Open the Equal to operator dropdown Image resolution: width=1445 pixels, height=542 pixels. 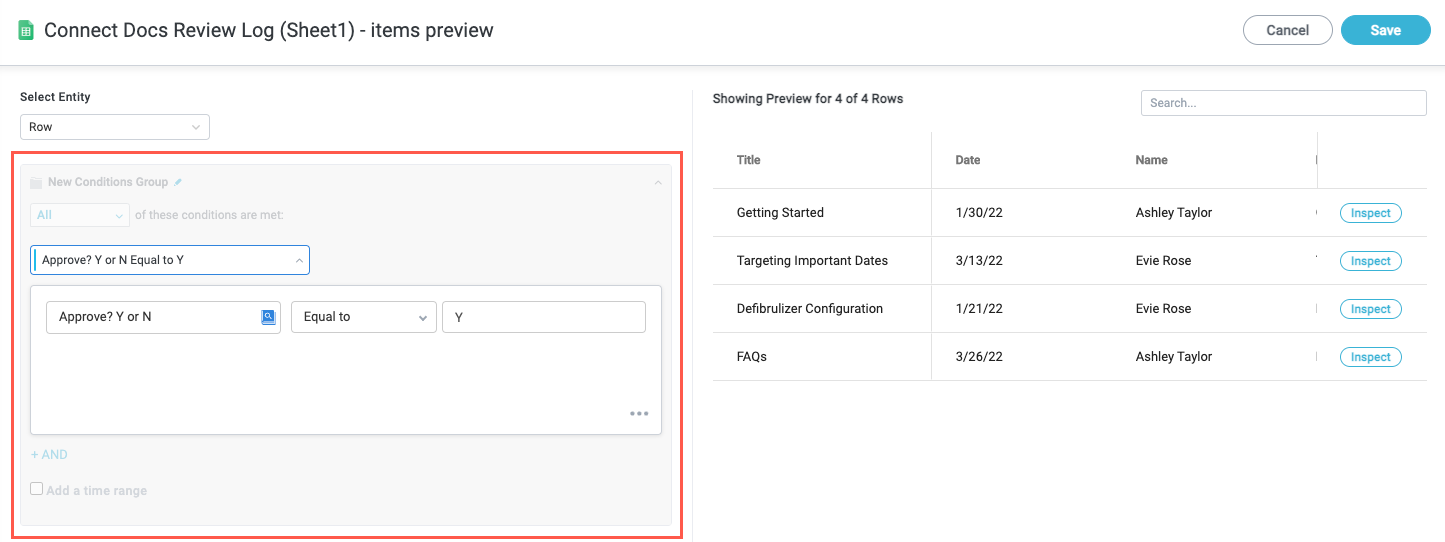[x=363, y=317]
